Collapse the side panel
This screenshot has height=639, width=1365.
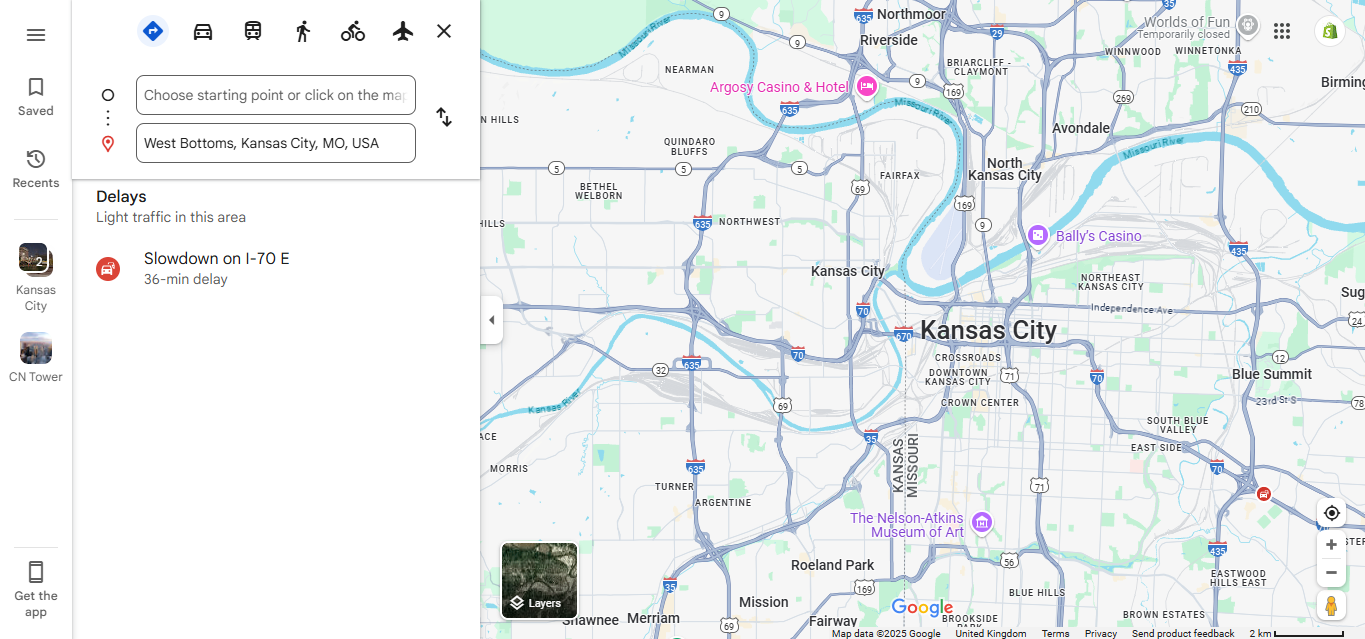pos(491,320)
